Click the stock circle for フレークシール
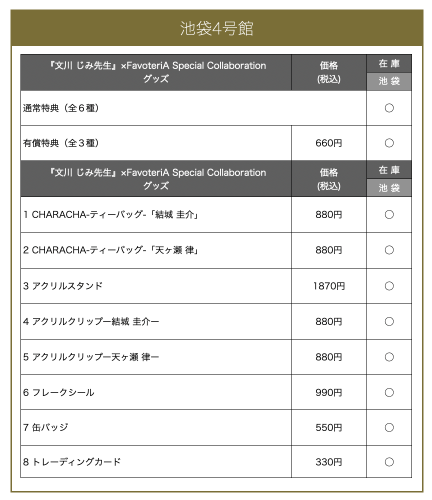Screen dimensions: 432x500 389,392
